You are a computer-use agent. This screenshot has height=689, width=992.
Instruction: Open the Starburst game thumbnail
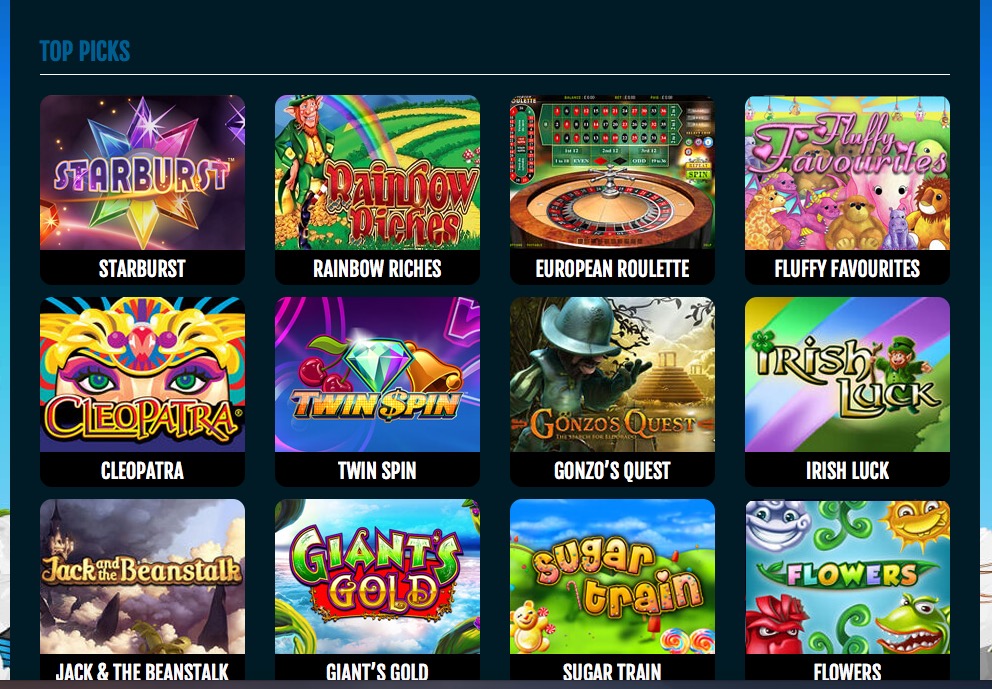pos(142,172)
